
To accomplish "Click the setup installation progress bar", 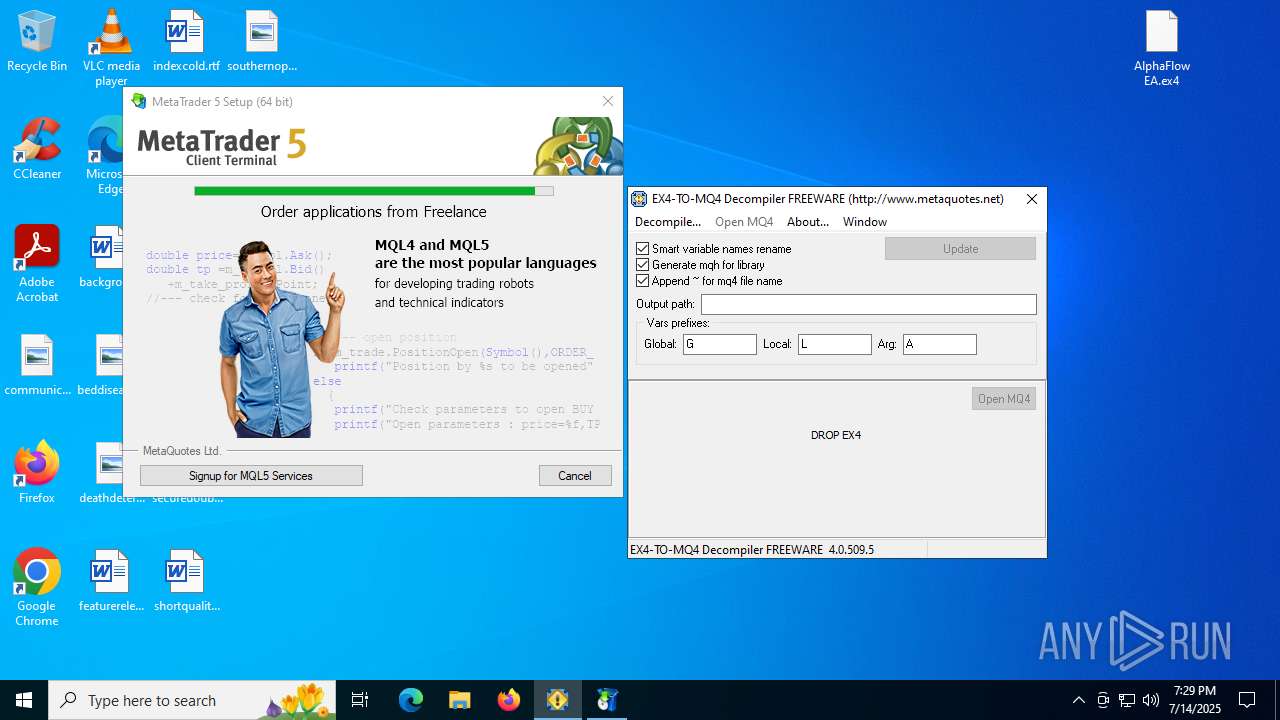I will coord(374,191).
